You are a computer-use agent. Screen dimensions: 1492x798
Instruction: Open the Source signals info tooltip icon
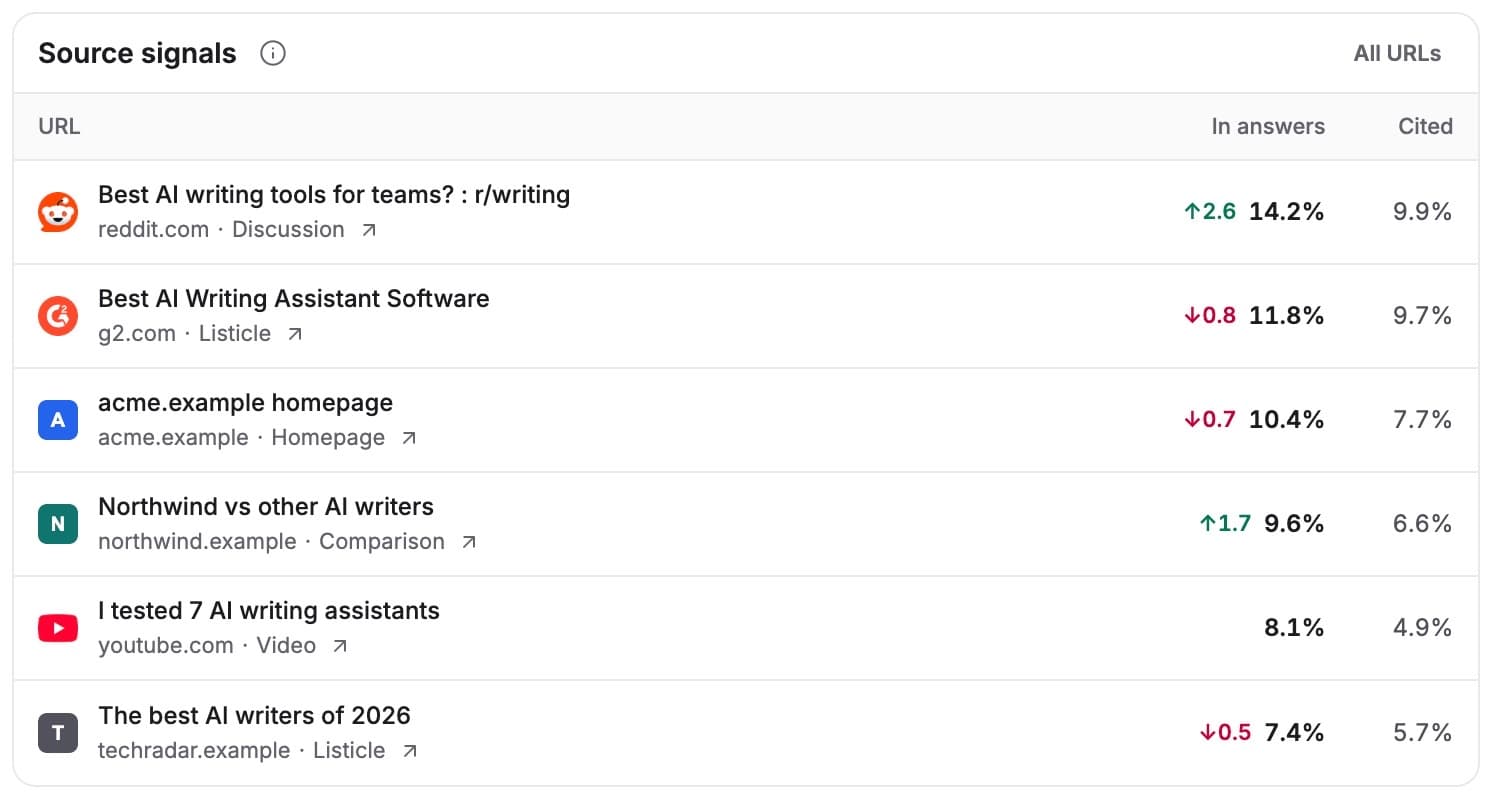point(272,54)
